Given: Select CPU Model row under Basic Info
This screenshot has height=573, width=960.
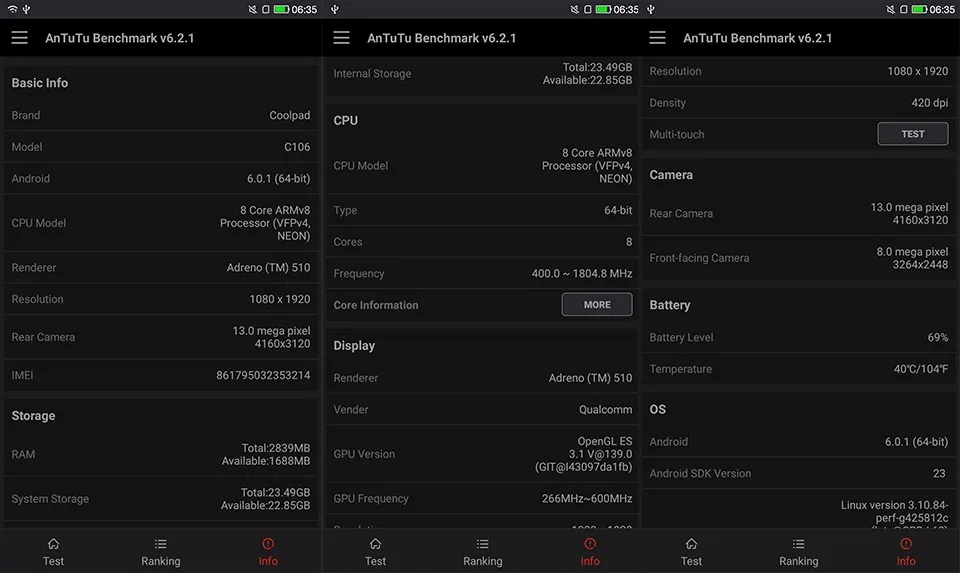Looking at the screenshot, I should click(x=160, y=223).
